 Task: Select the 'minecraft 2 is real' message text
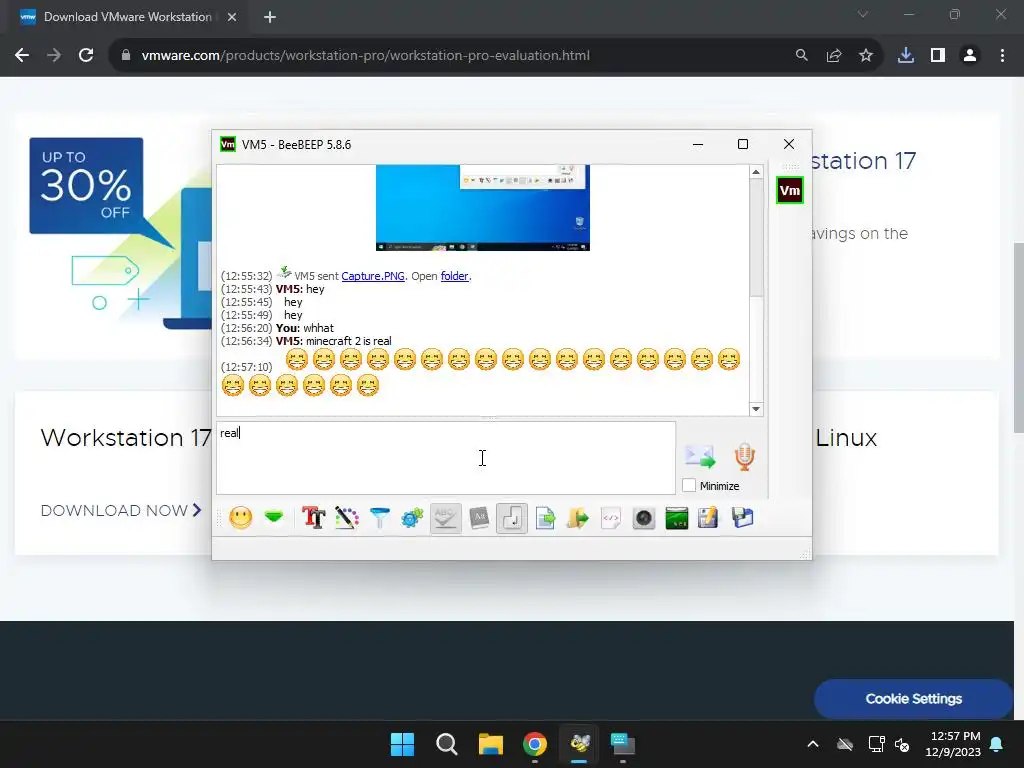(x=349, y=341)
